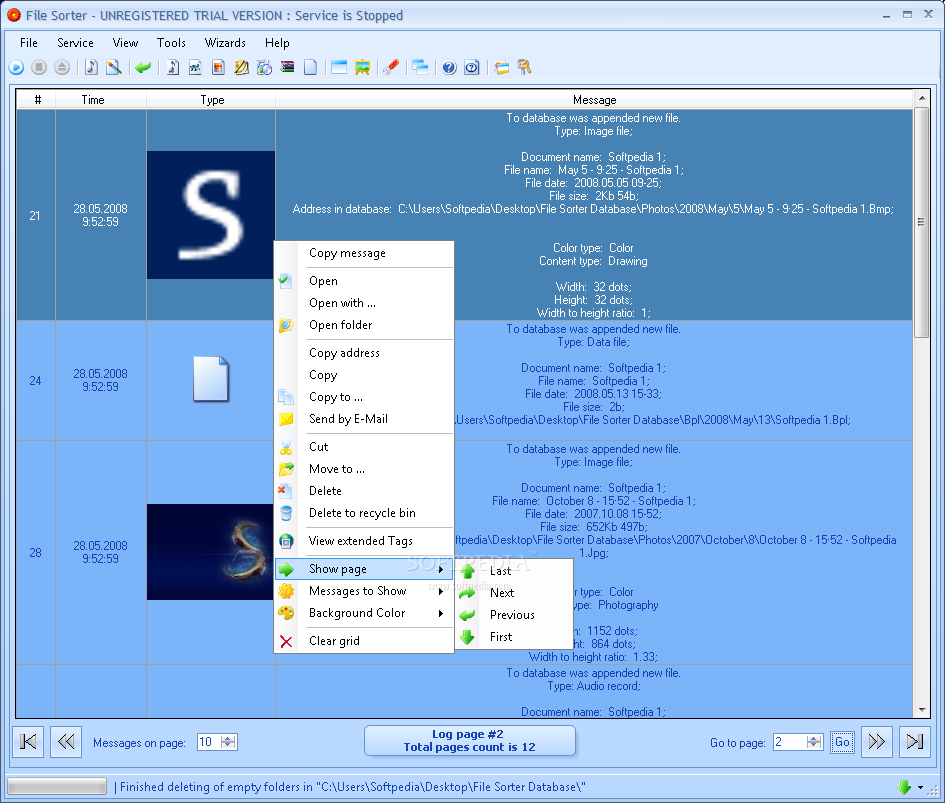Select Move to ... menu entry
This screenshot has width=945, height=803.
click(364, 469)
